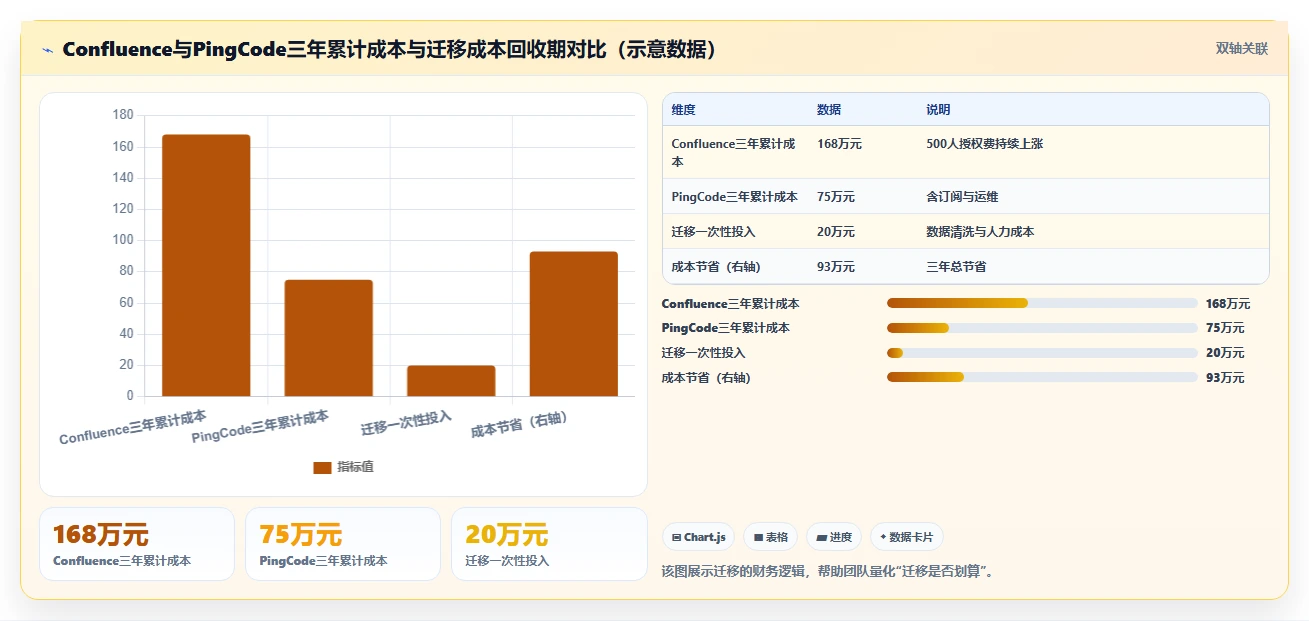Click the Chart.js chip
The image size is (1309, 621).
(x=698, y=537)
